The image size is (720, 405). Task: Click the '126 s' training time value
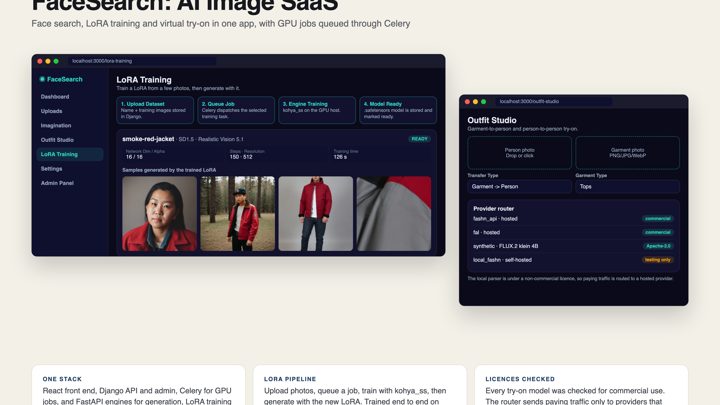340,157
